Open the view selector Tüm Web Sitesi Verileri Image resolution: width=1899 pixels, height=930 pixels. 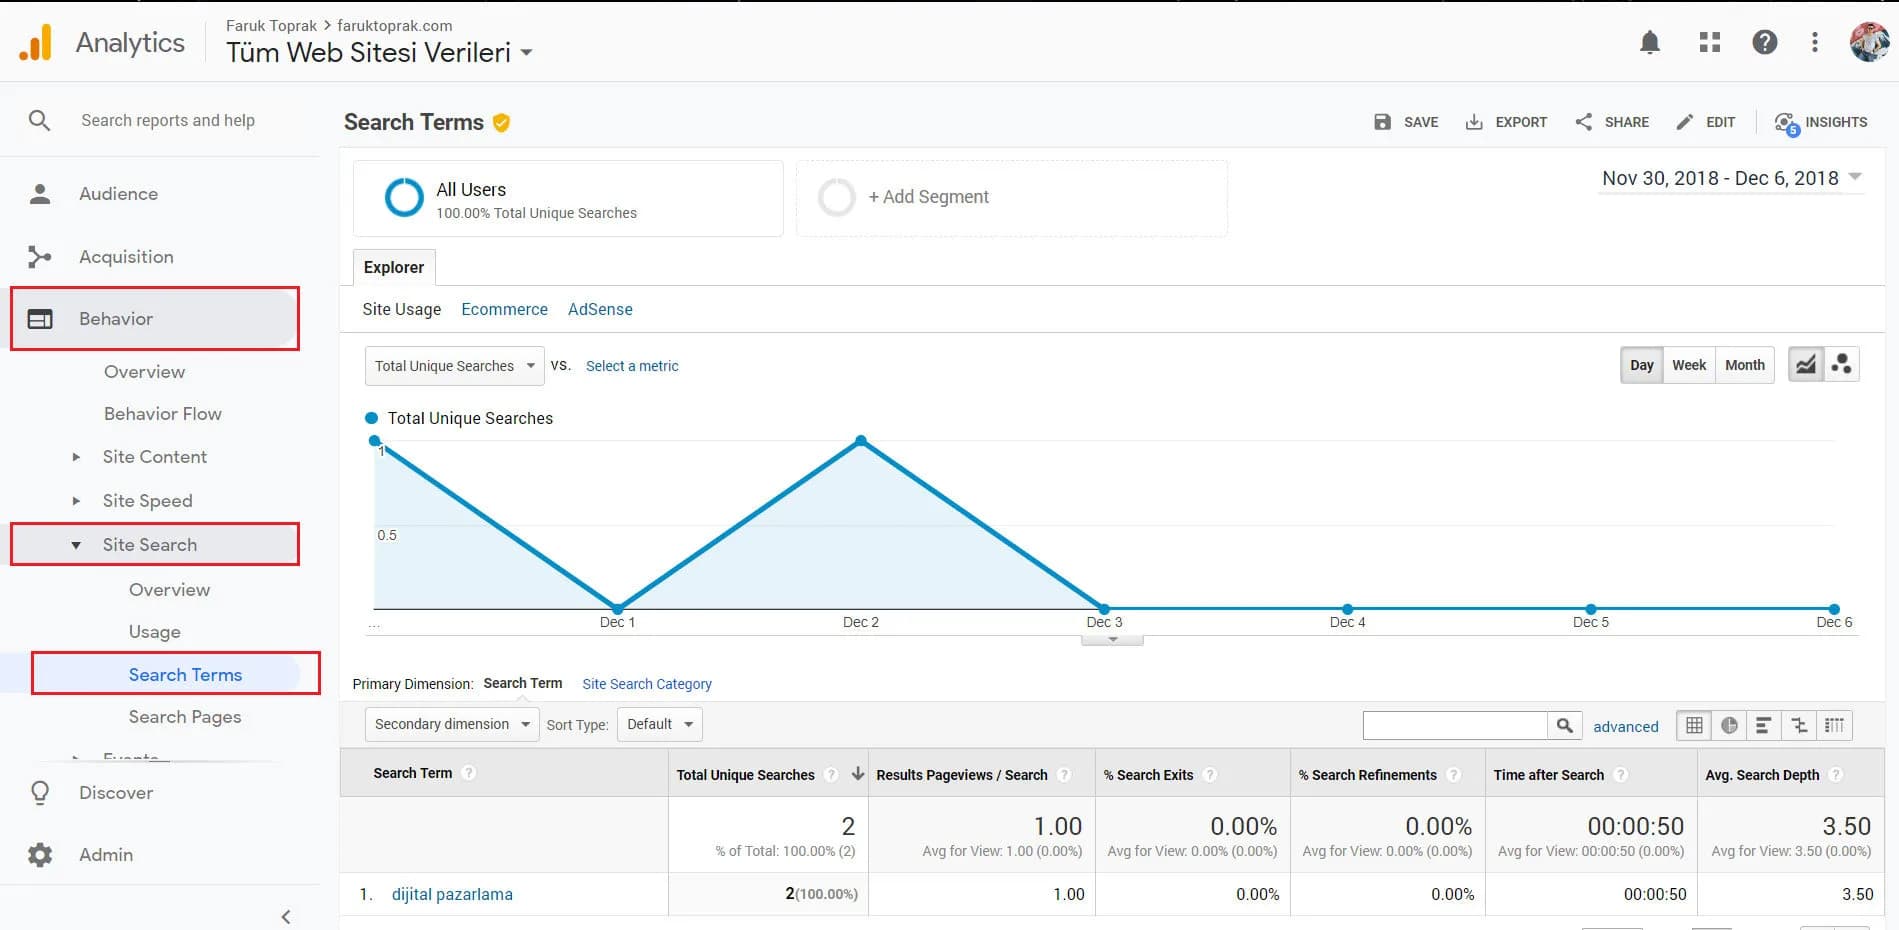(379, 53)
